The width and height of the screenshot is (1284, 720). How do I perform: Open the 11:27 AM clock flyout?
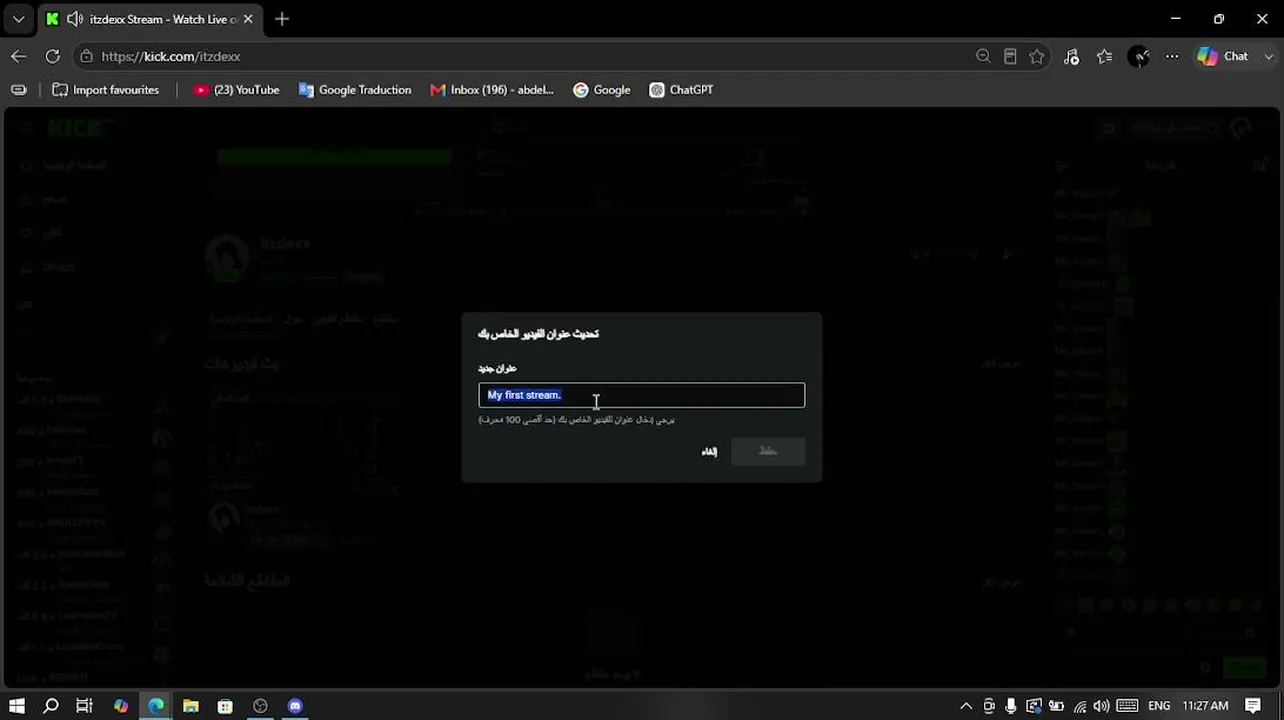[x=1205, y=706]
